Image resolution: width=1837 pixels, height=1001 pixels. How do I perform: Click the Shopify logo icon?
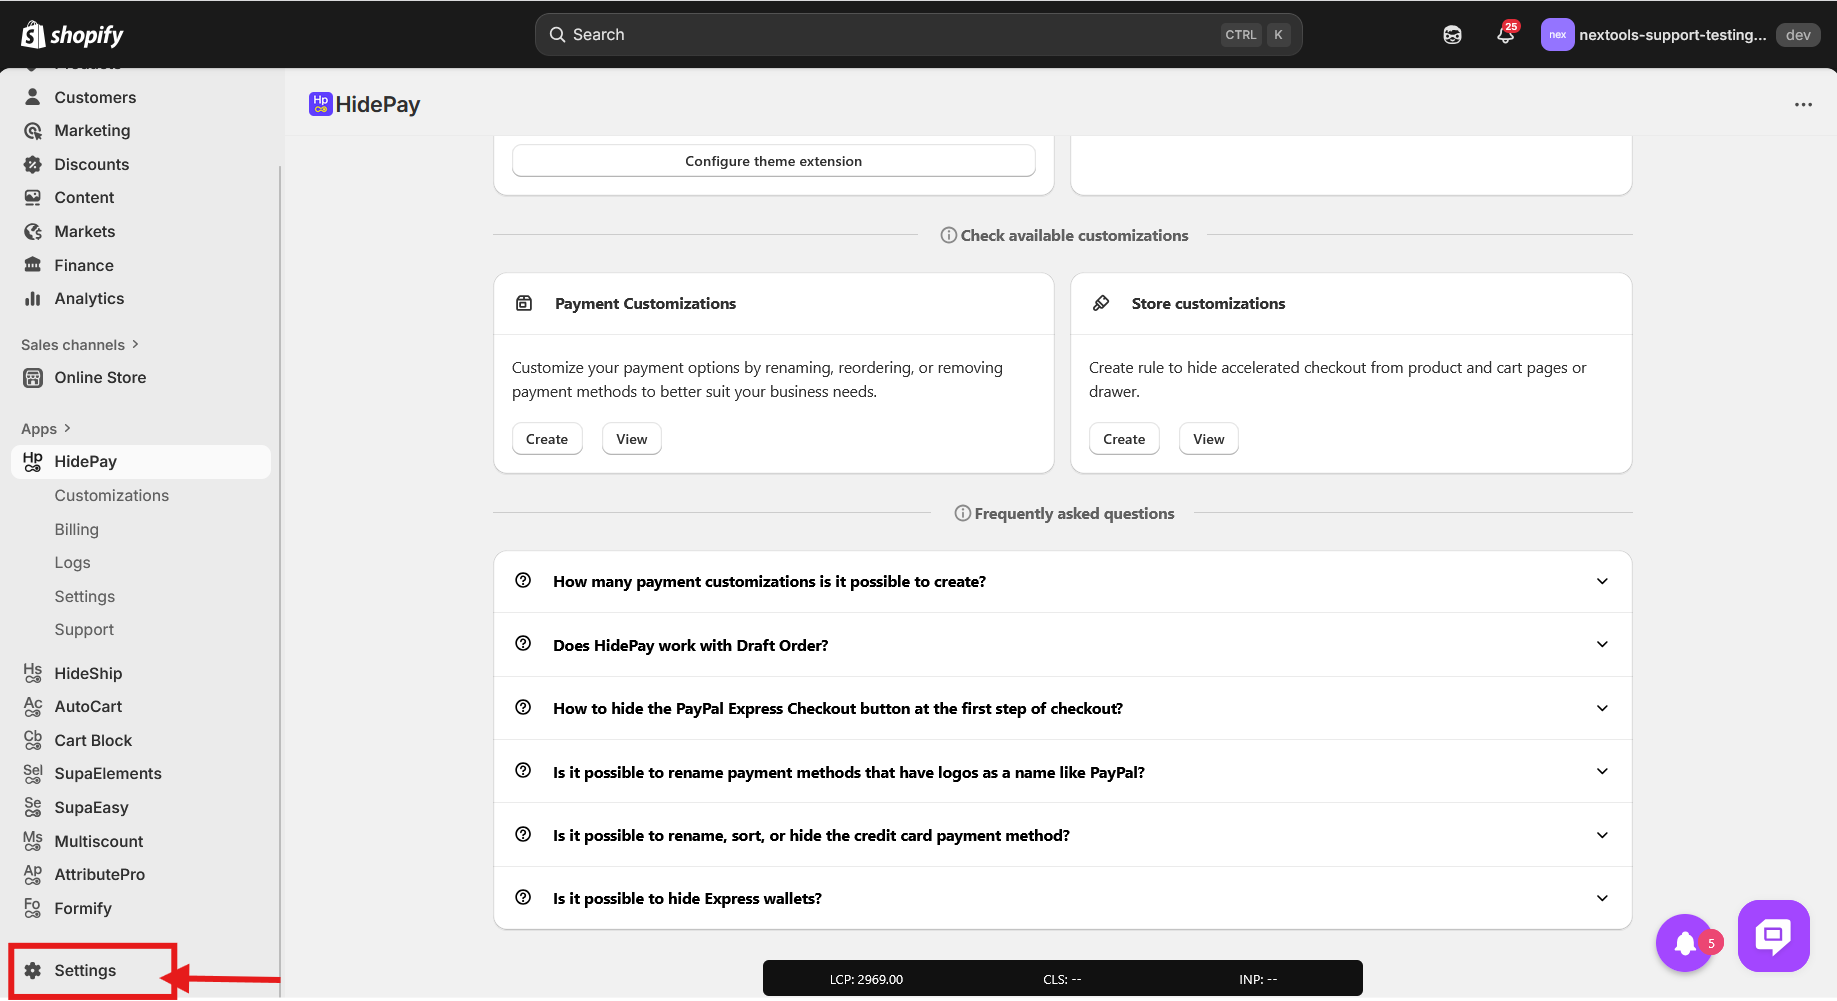[33, 35]
